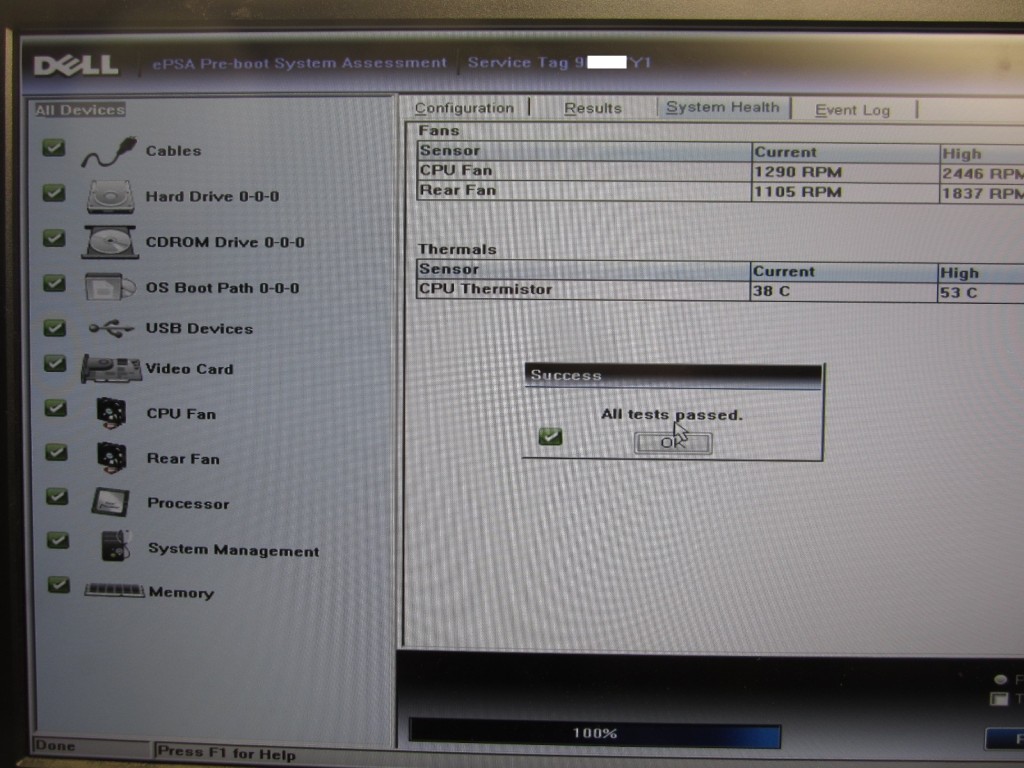This screenshot has width=1024, height=768.
Task: Click the CDROM Drive 0-0-0 disc icon
Action: (110, 242)
